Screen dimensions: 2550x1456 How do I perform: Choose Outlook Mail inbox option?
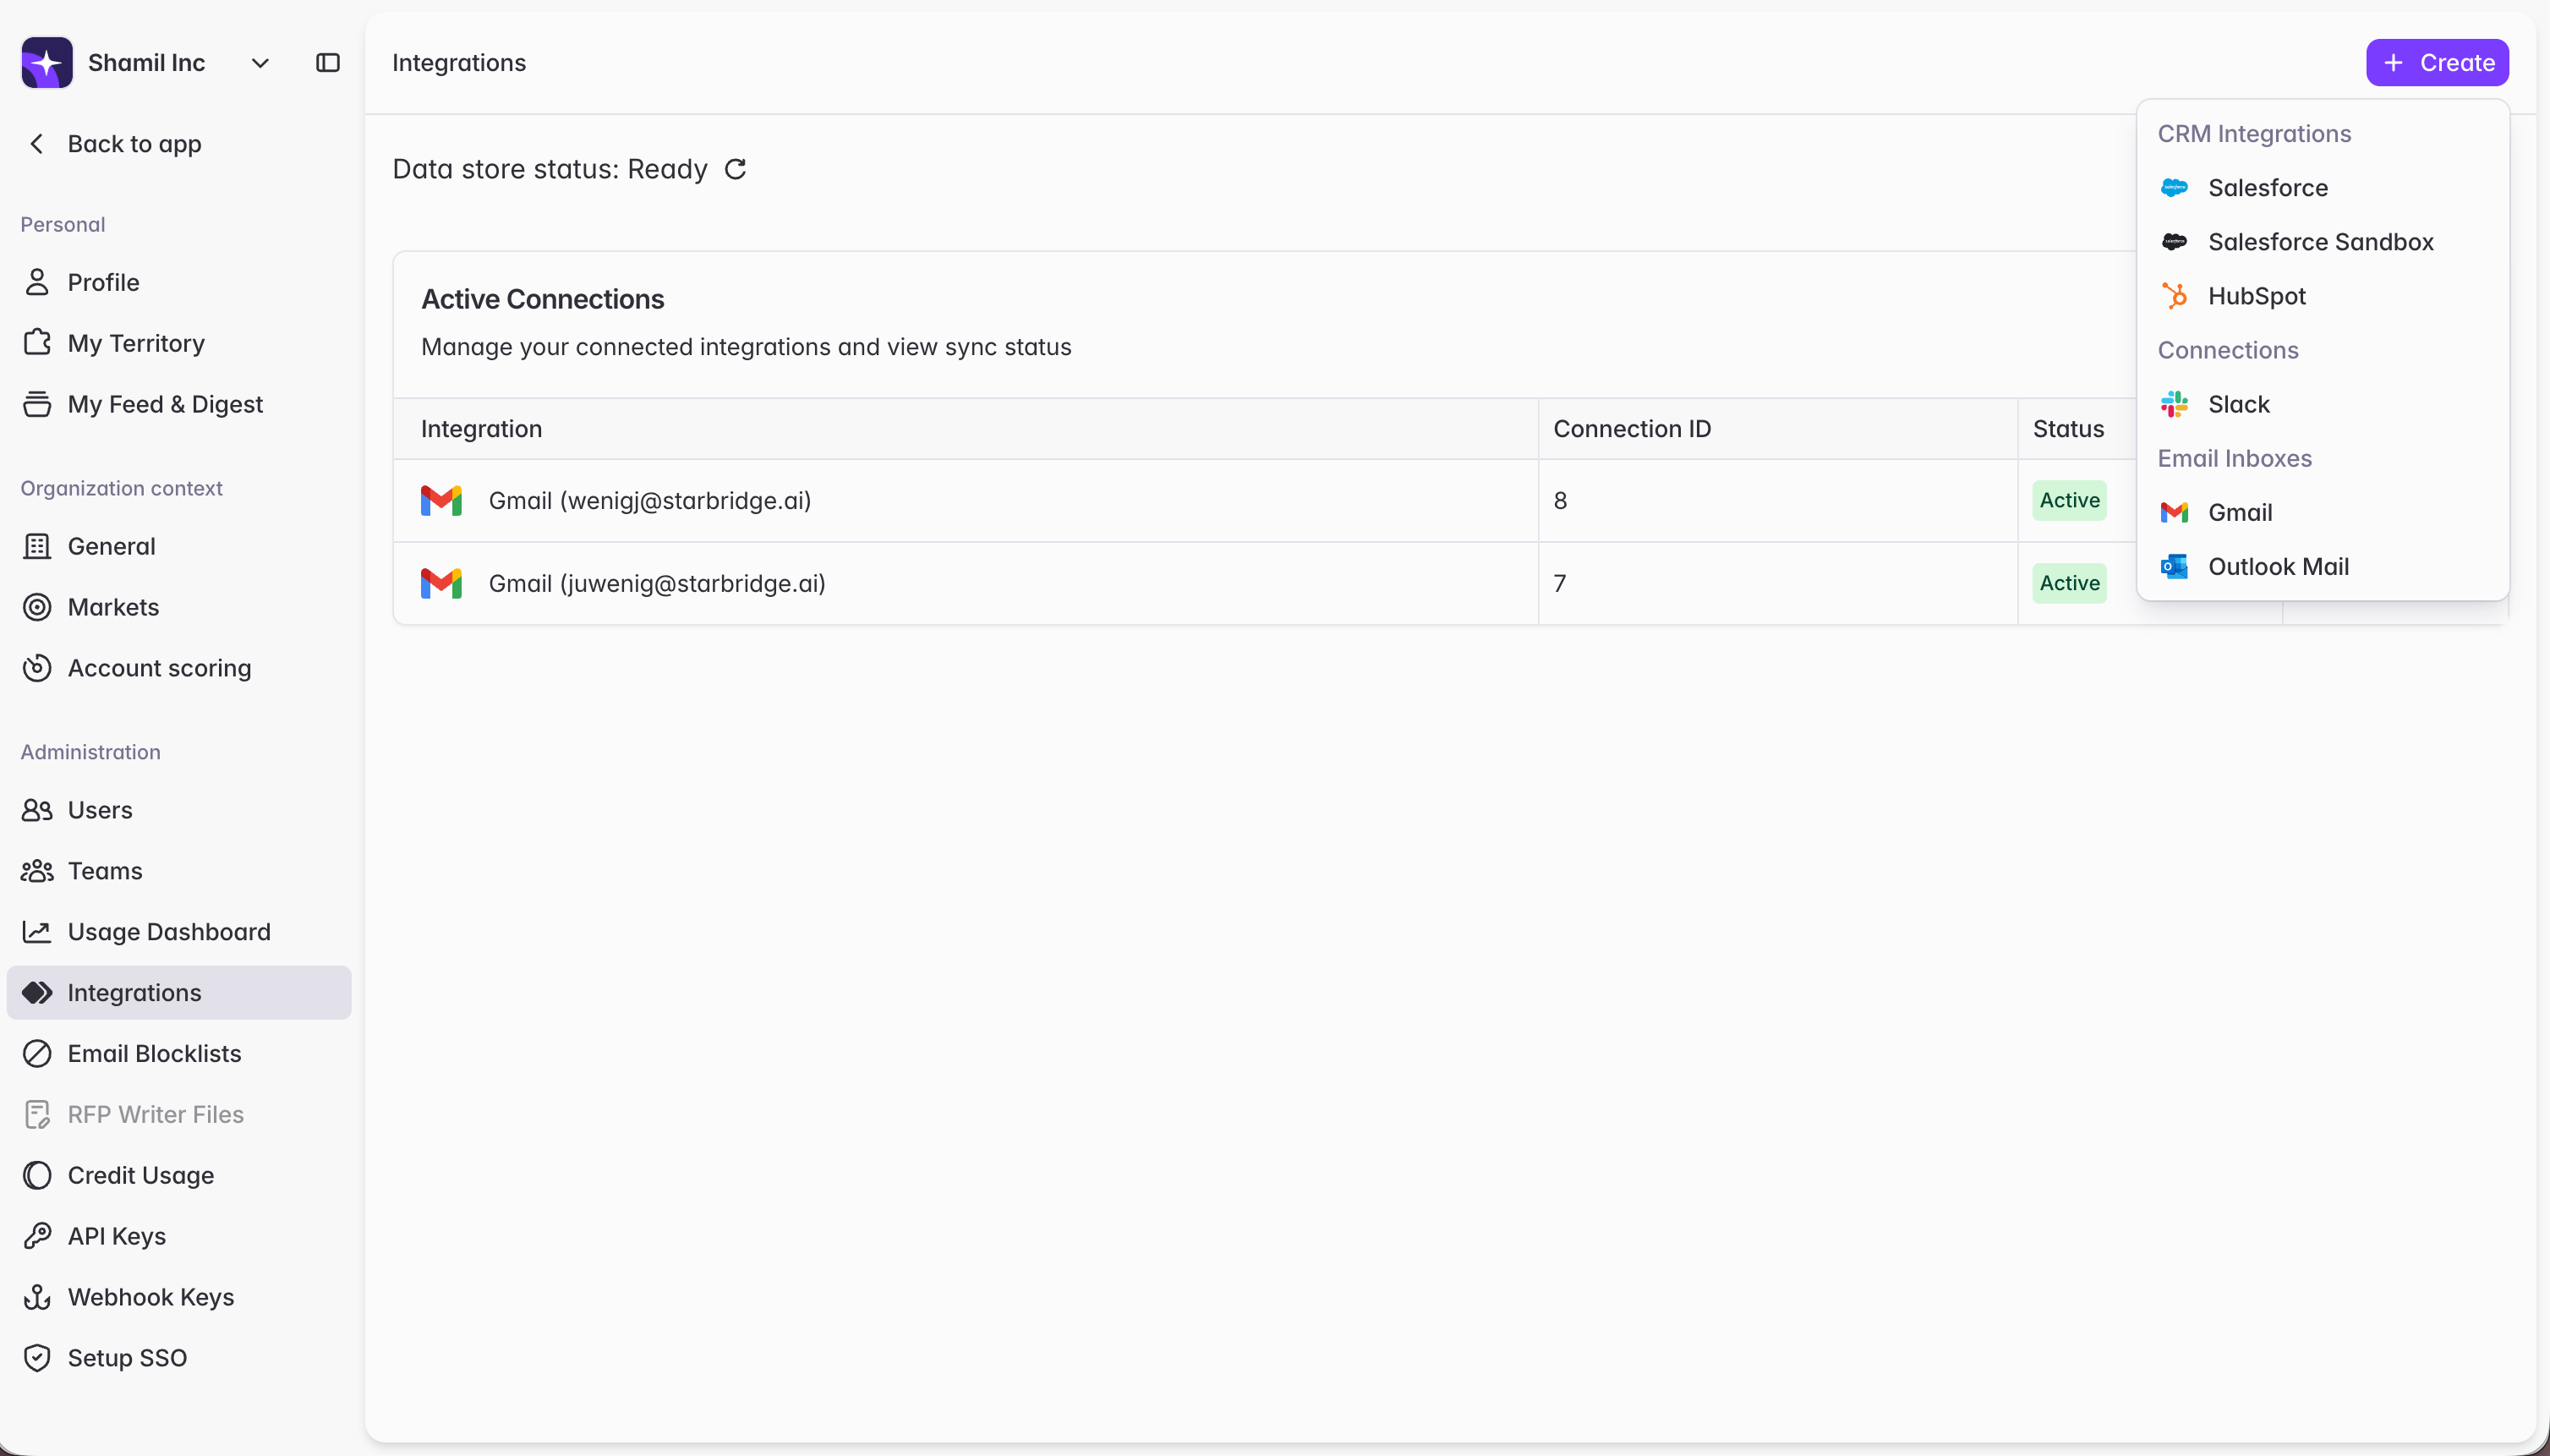[2322, 566]
